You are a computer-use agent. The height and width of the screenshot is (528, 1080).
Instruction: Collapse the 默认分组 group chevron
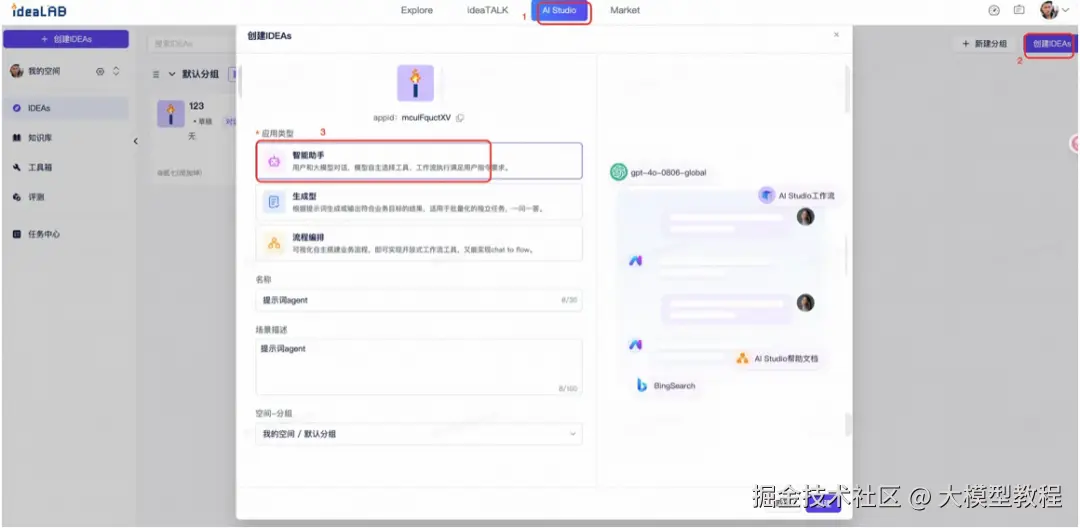(172, 74)
